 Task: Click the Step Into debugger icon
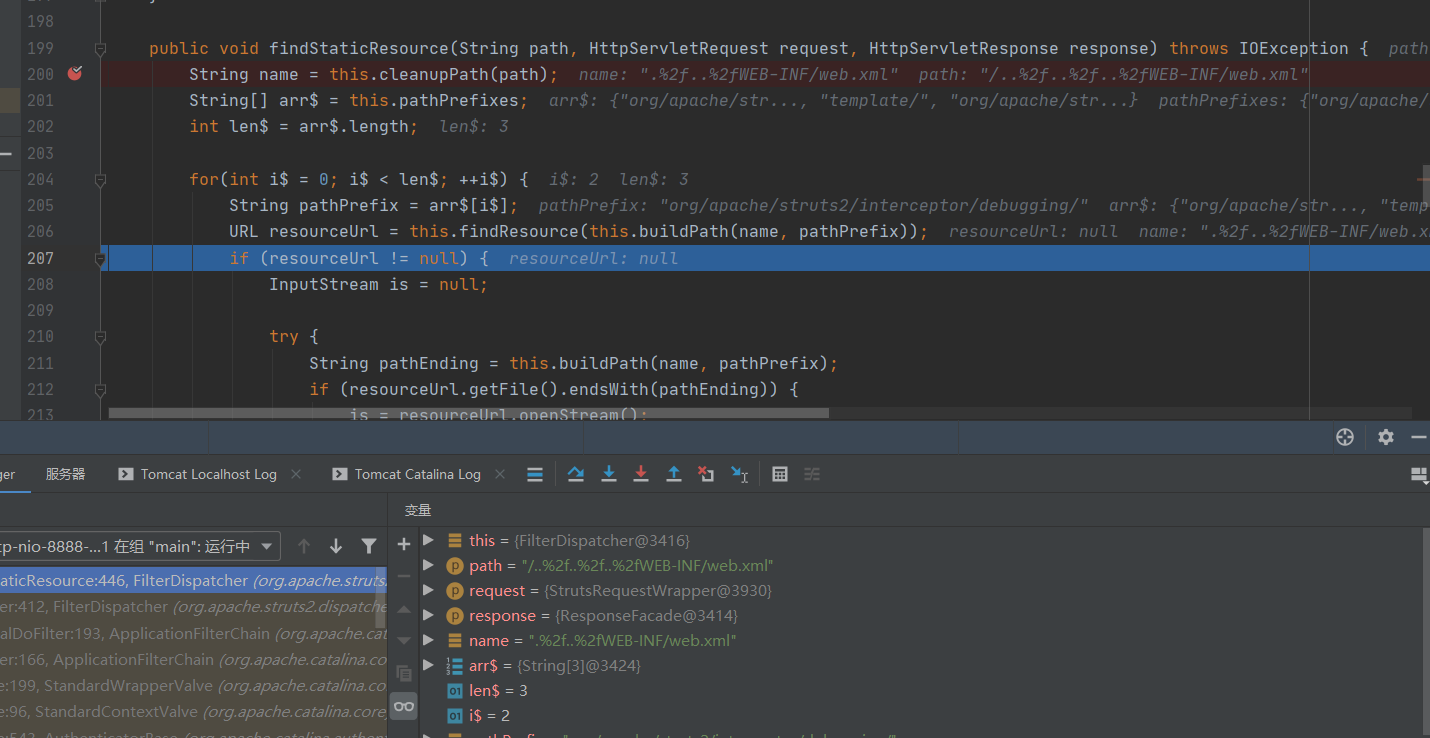pyautogui.click(x=608, y=474)
